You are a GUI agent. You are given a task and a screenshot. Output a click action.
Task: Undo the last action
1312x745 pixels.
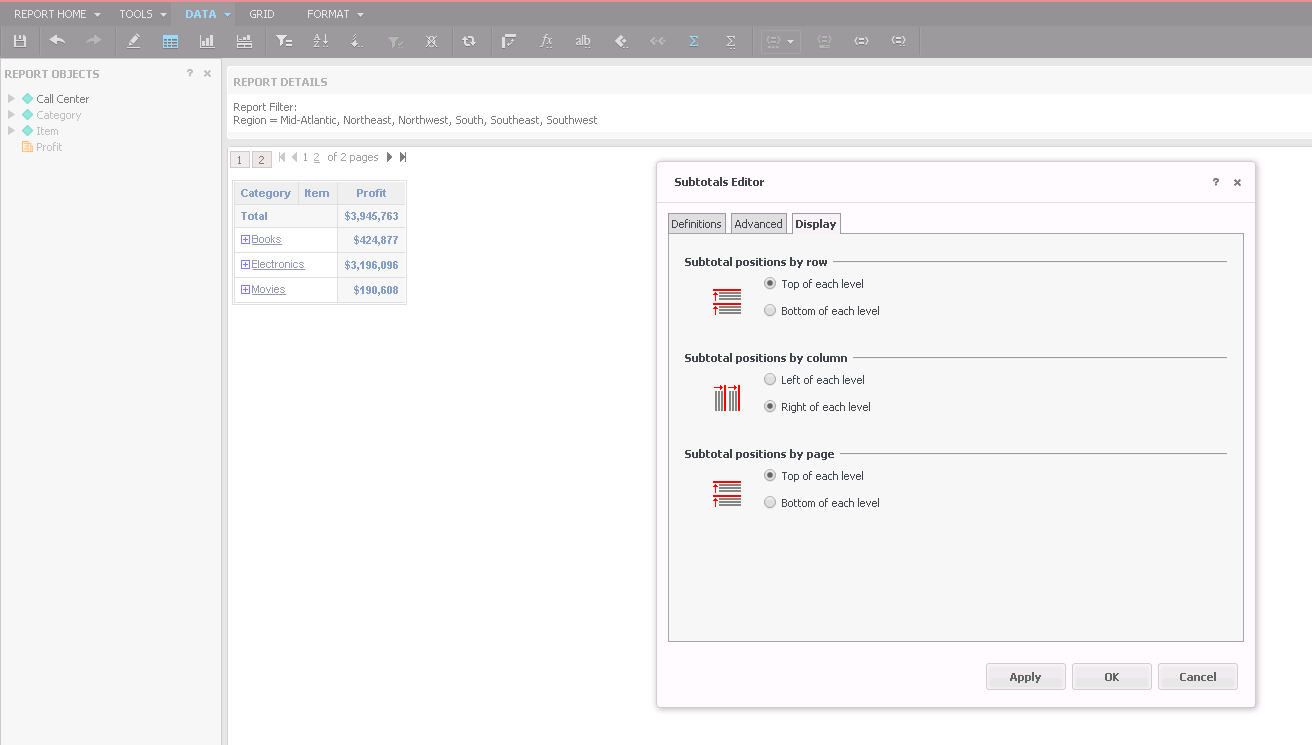[x=57, y=41]
